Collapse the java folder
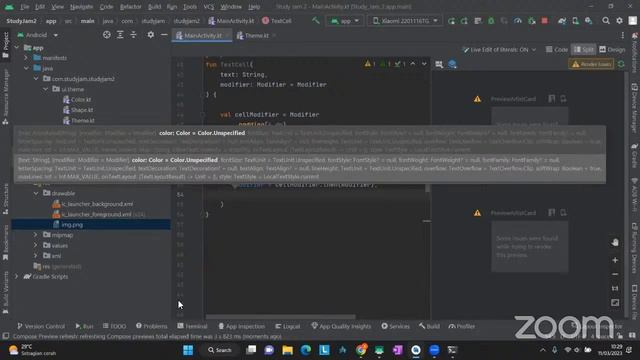The height and width of the screenshot is (360, 640). point(27,68)
